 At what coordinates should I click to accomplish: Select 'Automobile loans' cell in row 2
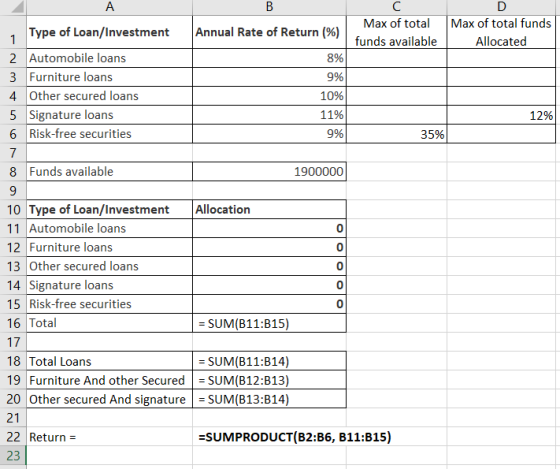tap(110, 58)
